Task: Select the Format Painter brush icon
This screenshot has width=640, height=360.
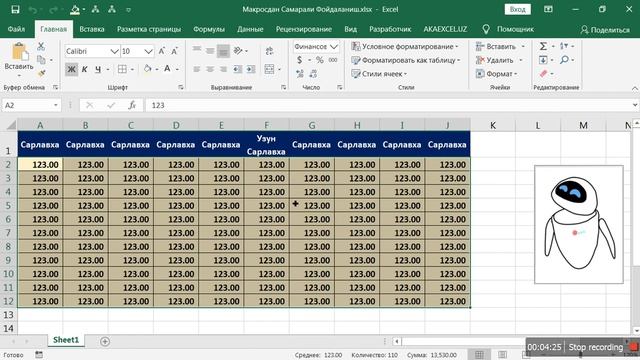Action: click(x=41, y=73)
